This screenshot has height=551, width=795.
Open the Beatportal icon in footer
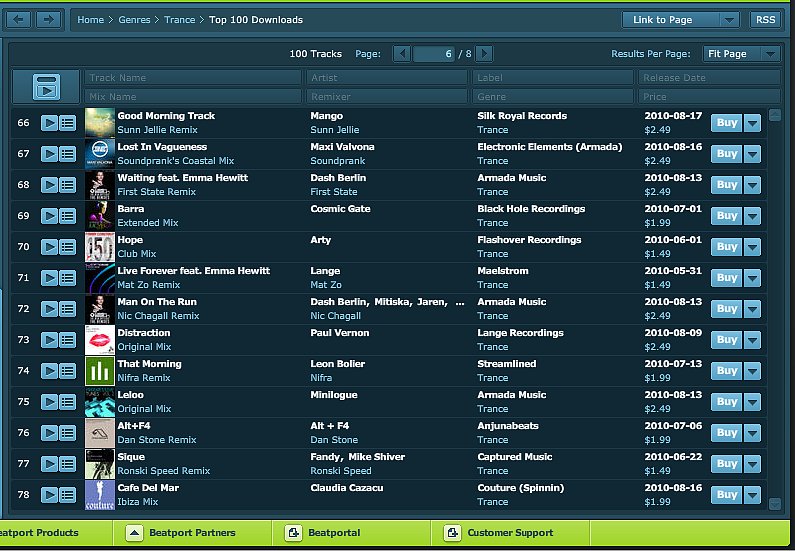[x=294, y=533]
